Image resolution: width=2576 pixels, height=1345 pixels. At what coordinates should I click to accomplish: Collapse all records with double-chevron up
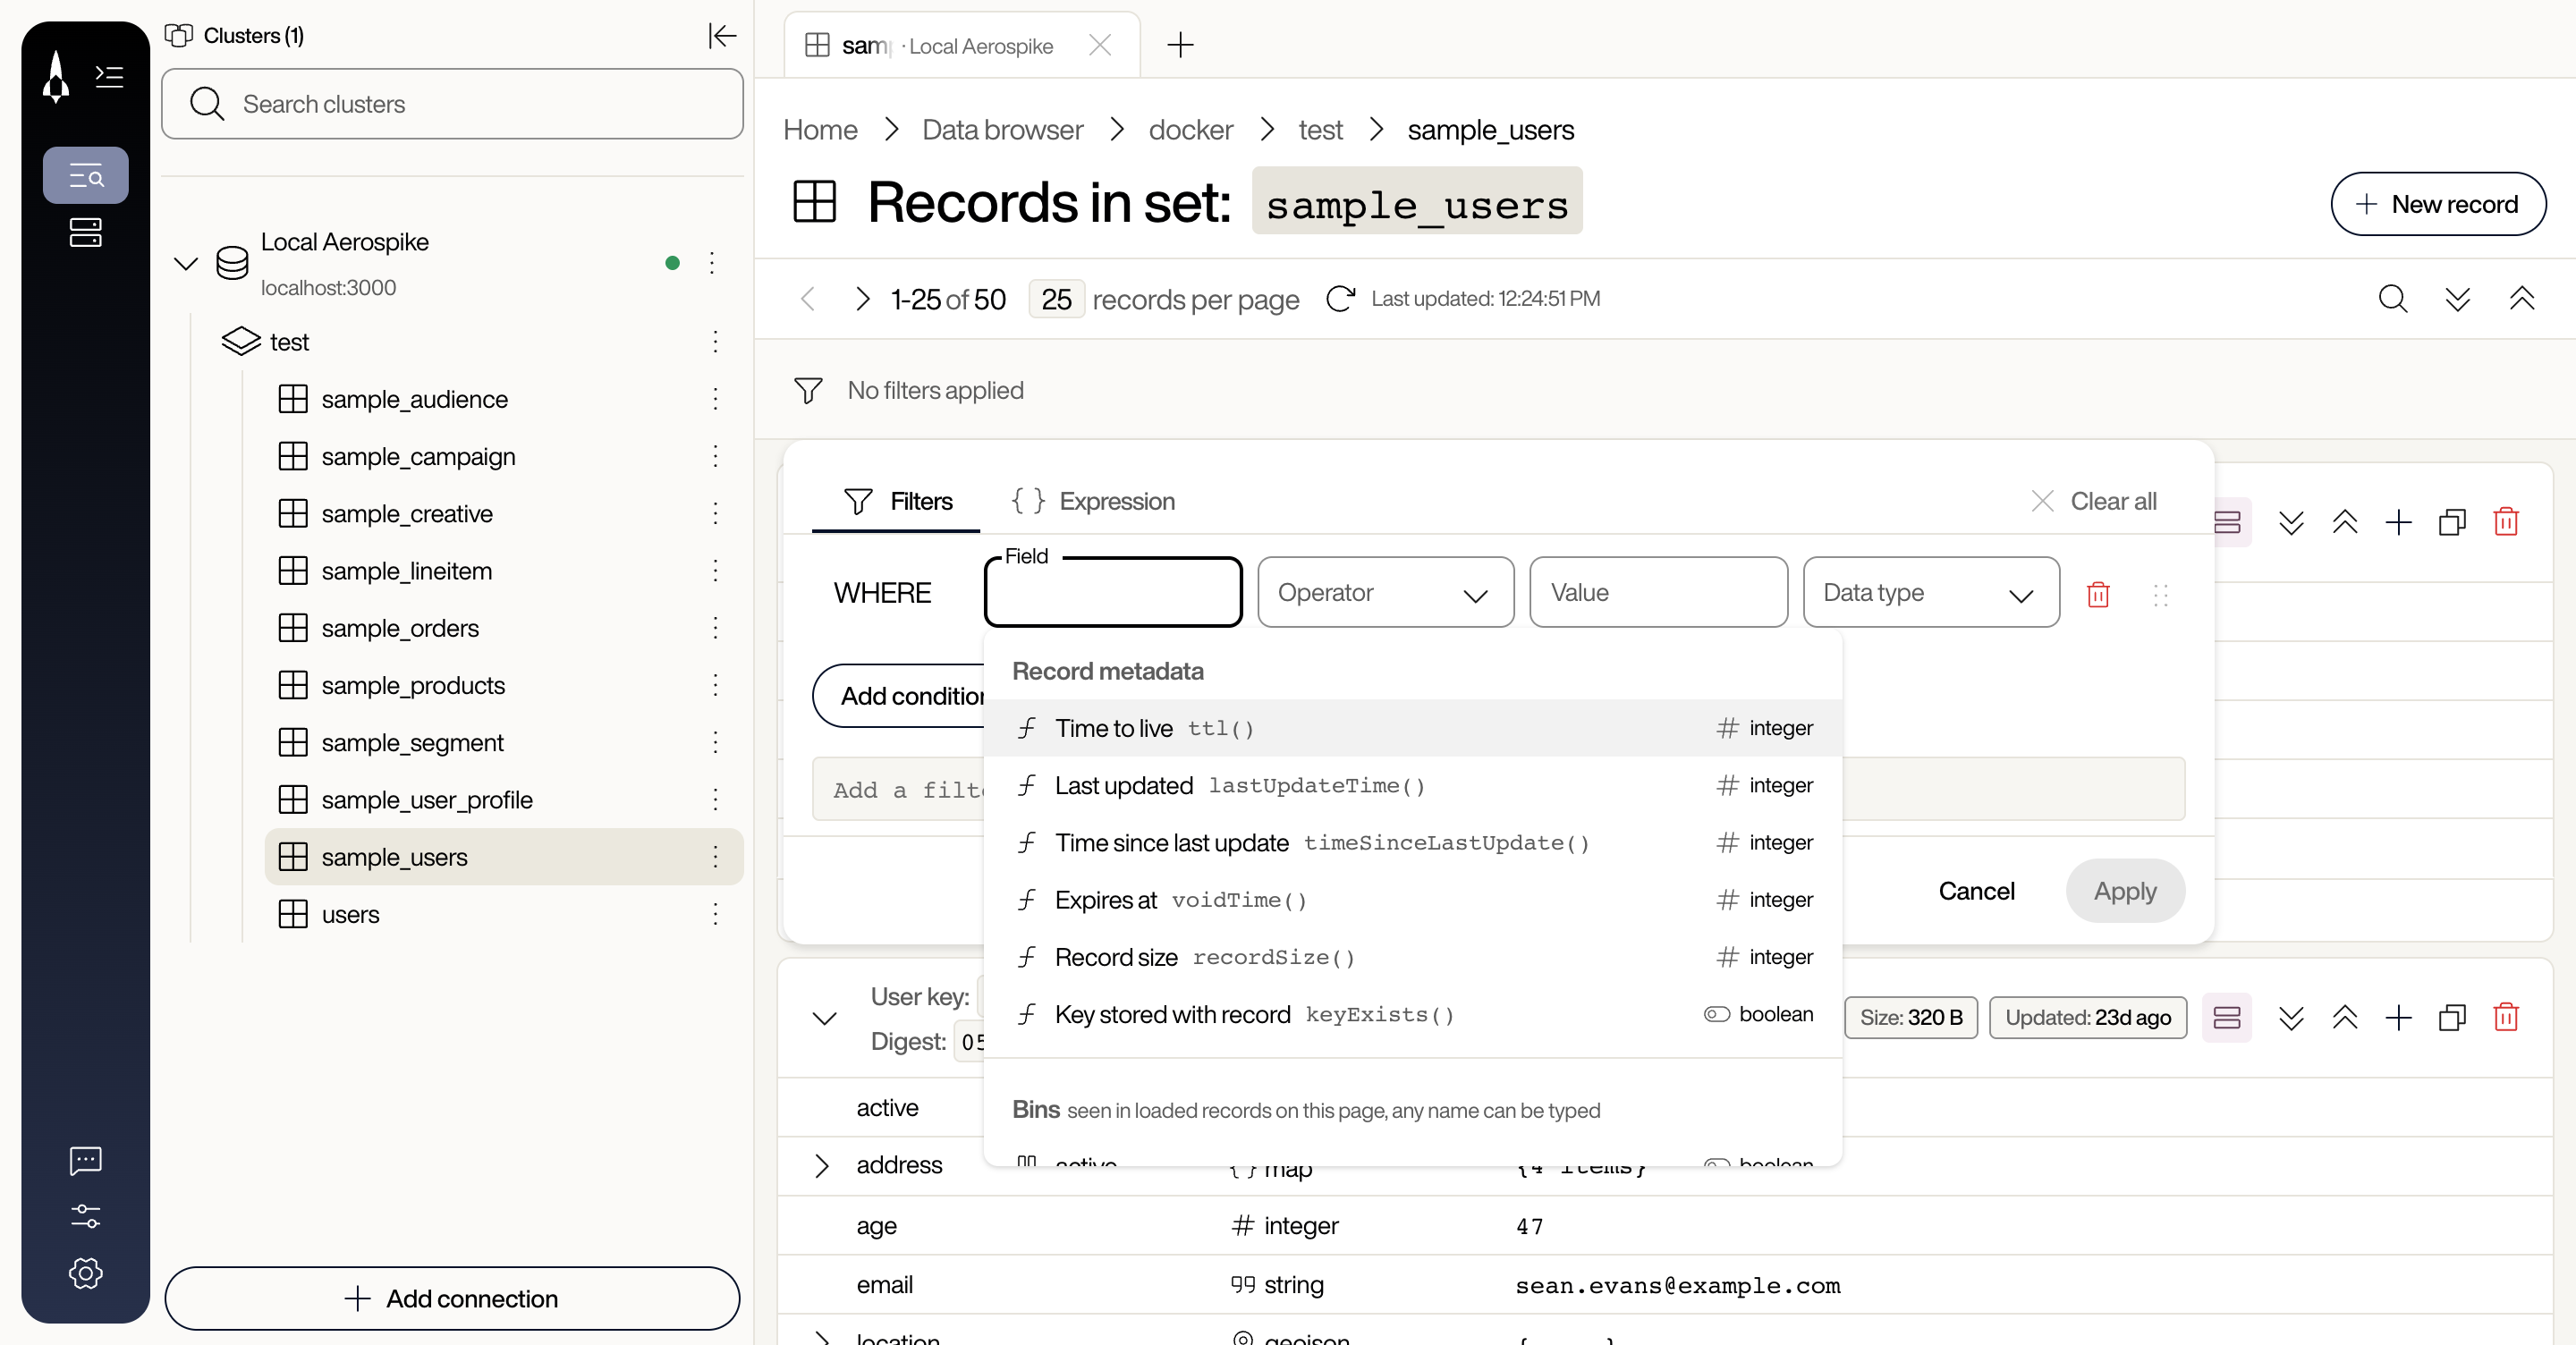(x=2522, y=299)
